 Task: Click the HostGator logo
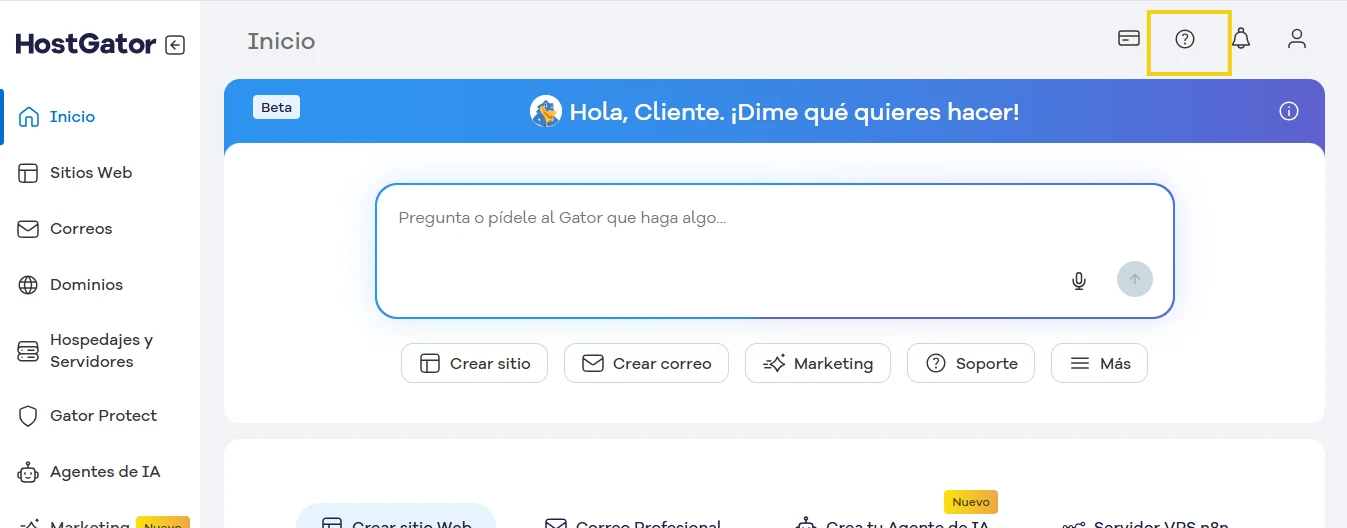click(86, 44)
